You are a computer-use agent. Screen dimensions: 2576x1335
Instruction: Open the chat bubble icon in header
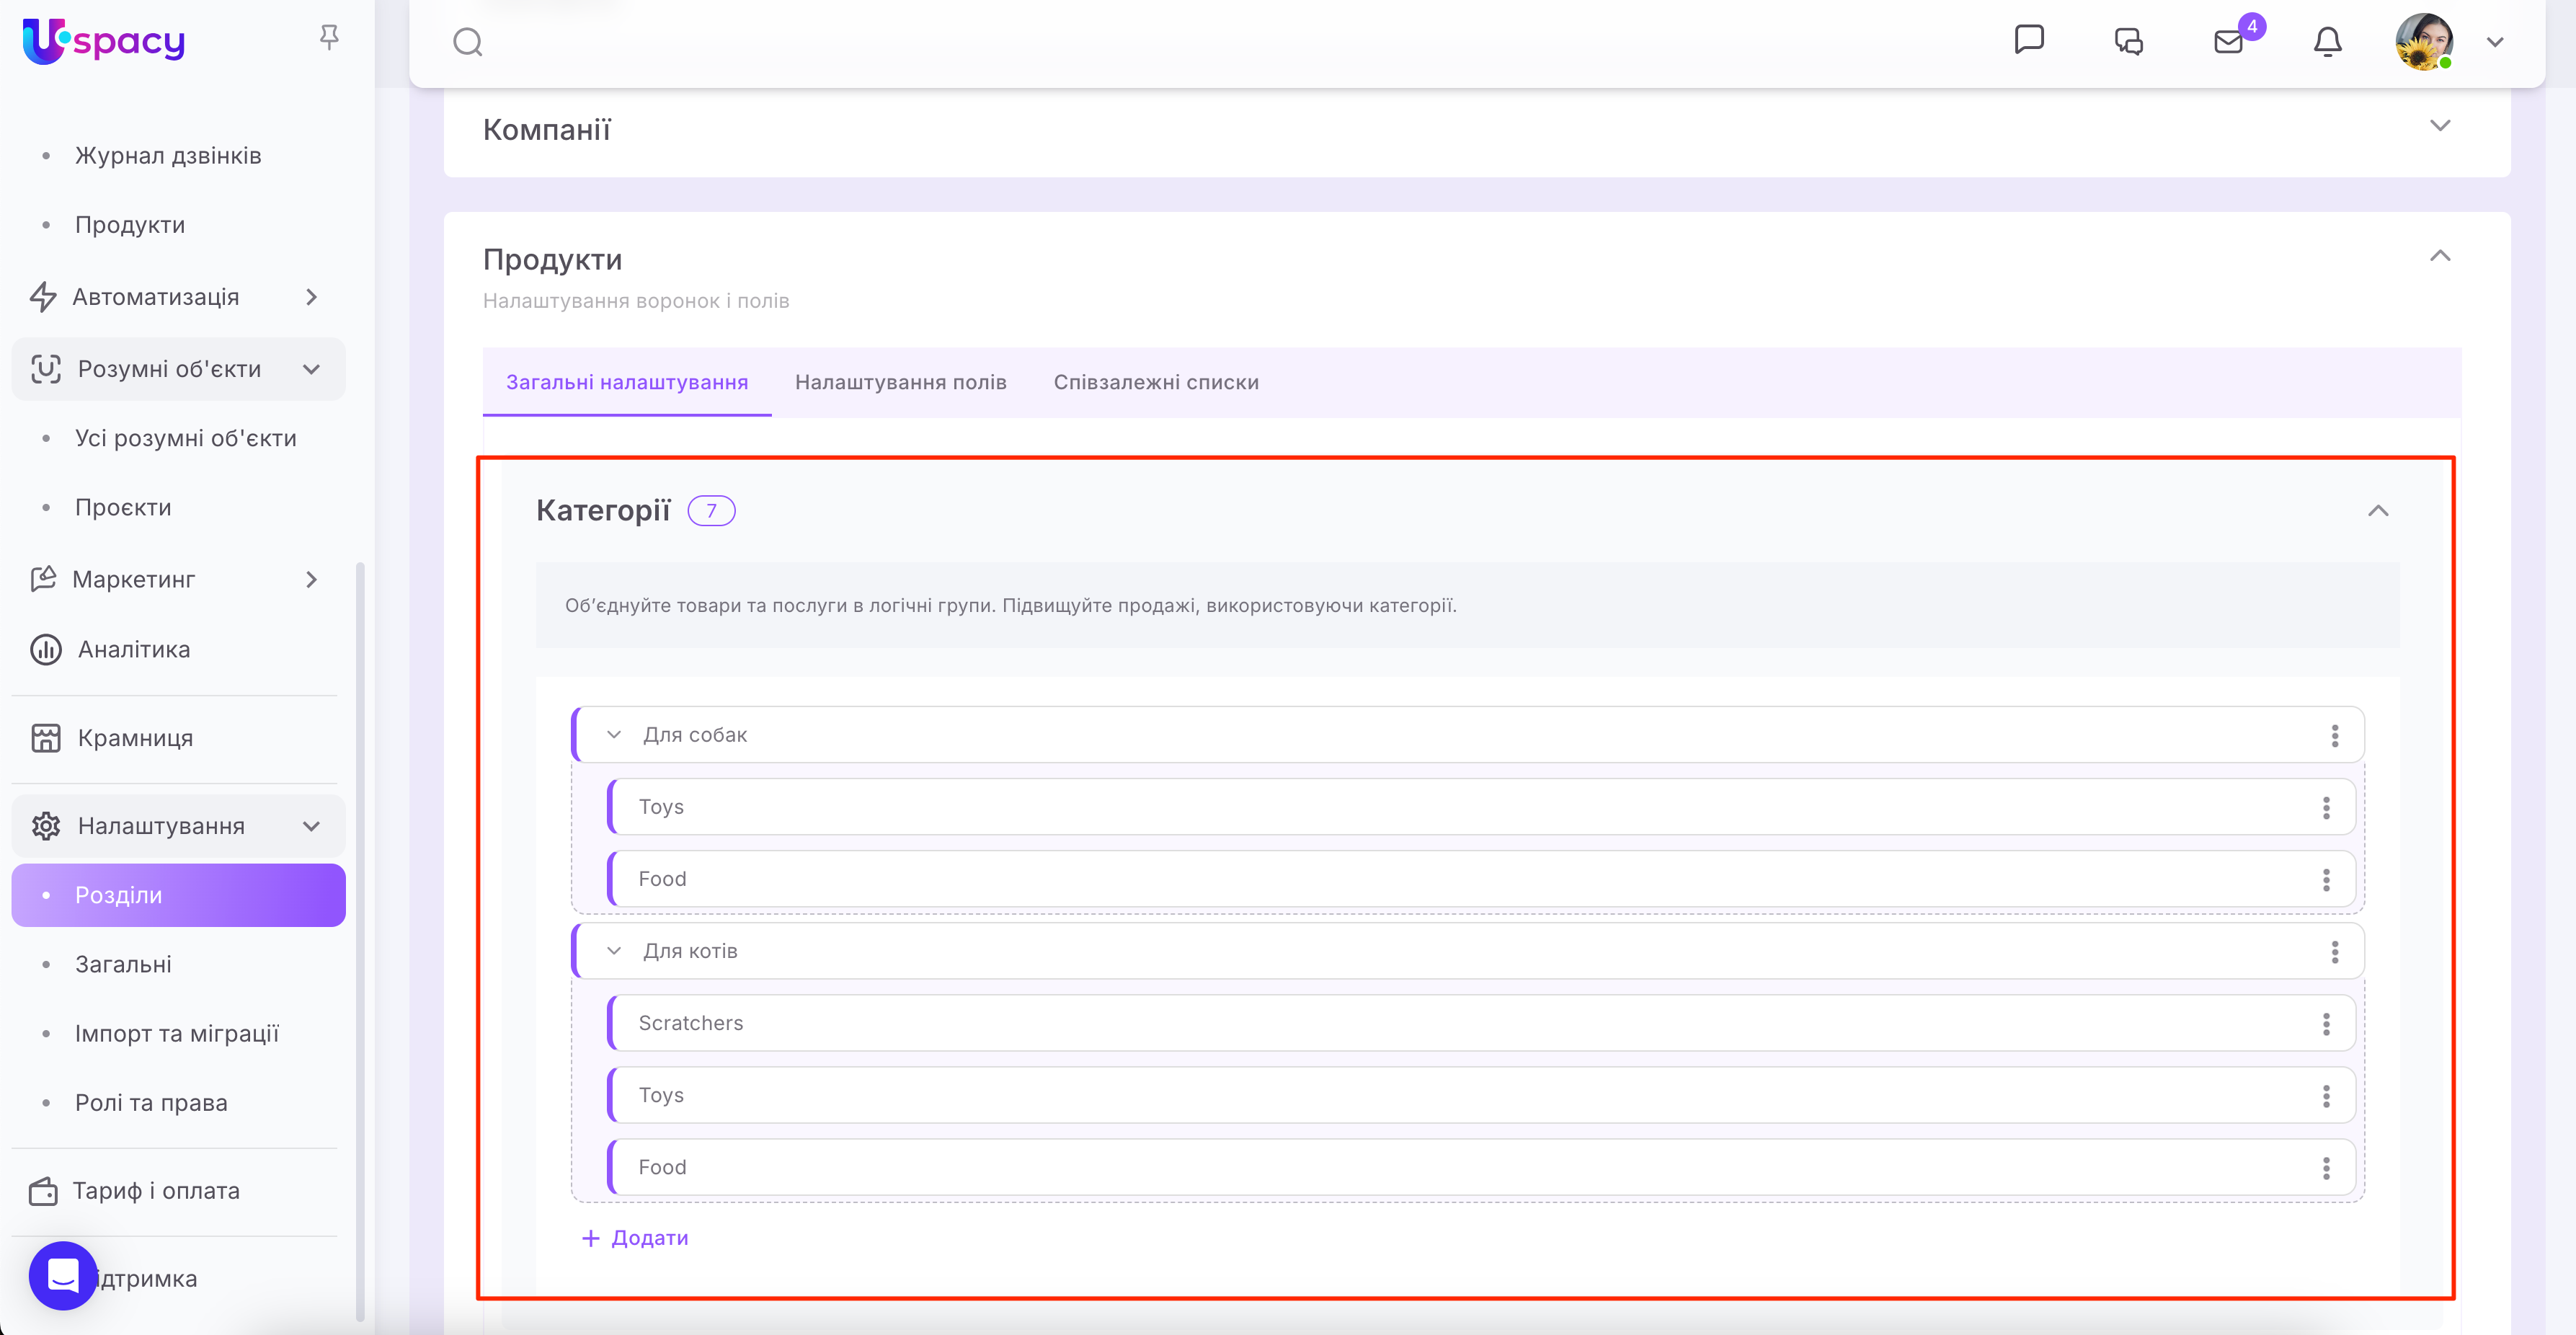[x=2028, y=40]
